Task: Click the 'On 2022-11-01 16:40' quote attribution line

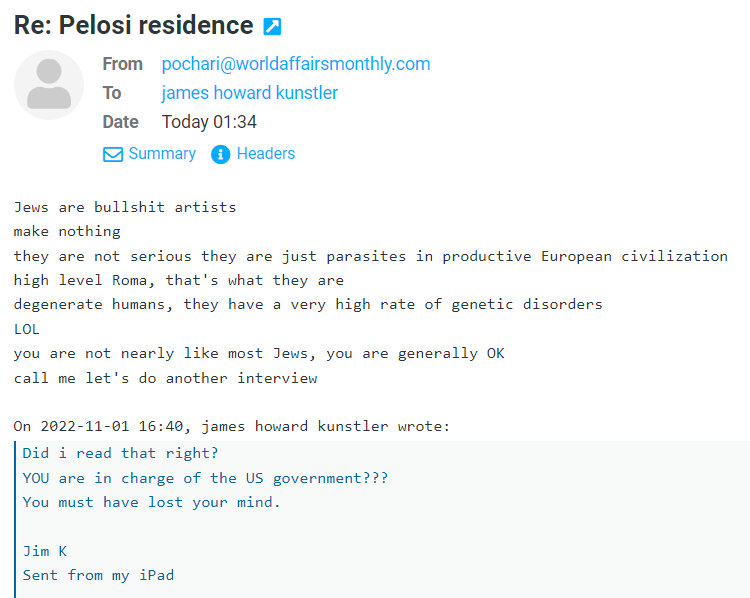Action: (232, 426)
